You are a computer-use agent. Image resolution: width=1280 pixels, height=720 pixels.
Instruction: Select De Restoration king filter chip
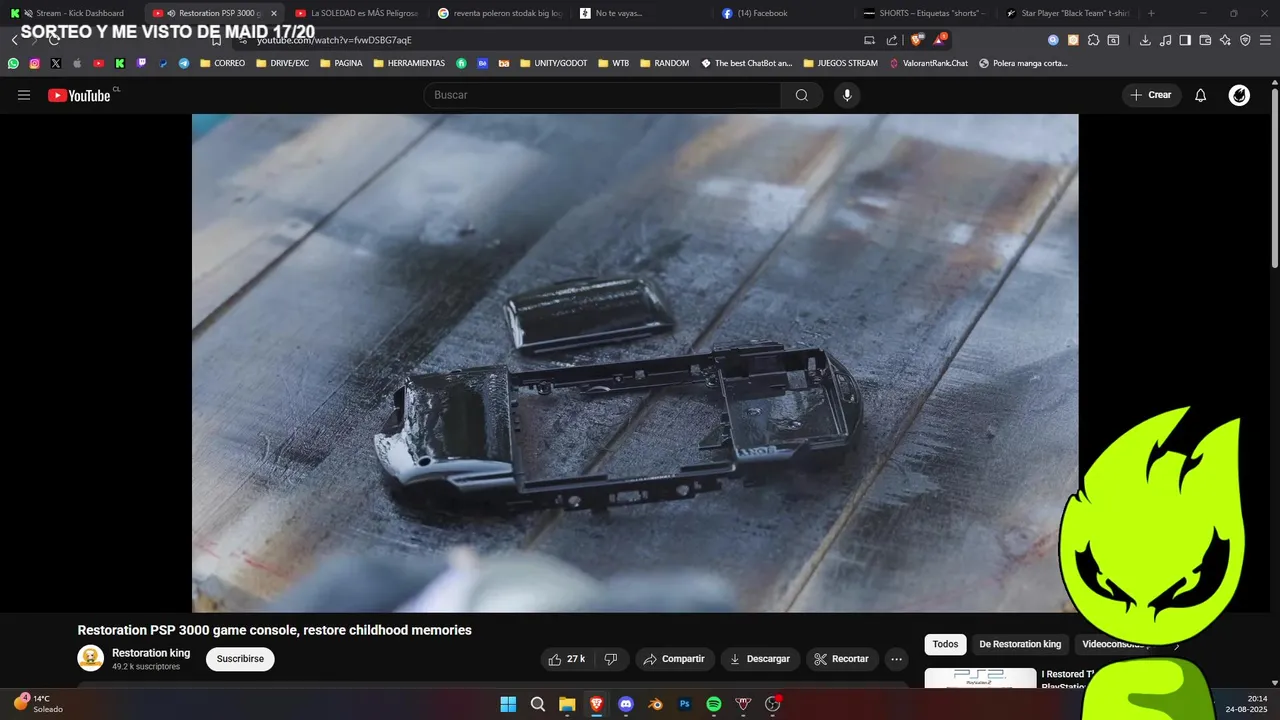[1020, 645]
